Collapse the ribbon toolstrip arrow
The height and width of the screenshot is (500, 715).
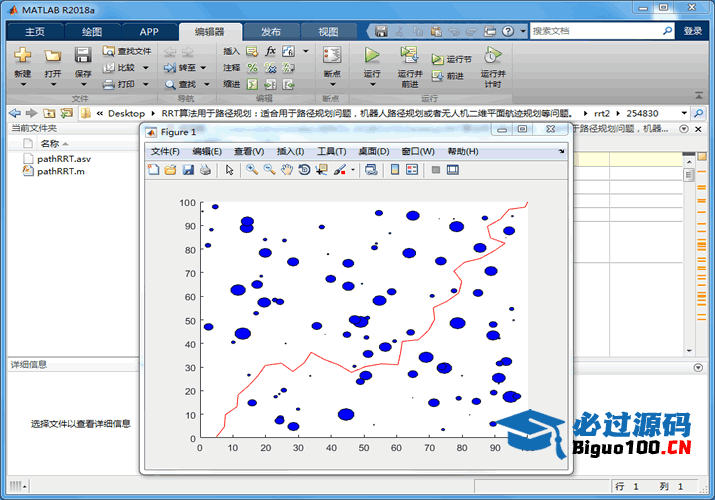point(699,95)
